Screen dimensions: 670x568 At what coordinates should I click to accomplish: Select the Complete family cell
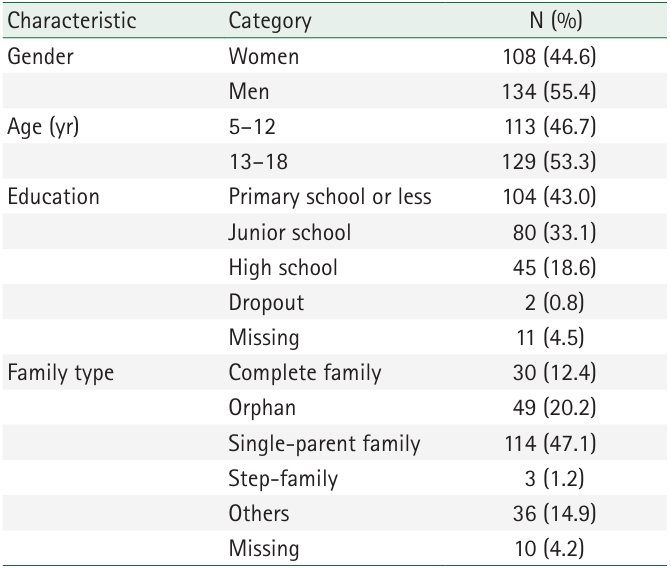tap(305, 373)
